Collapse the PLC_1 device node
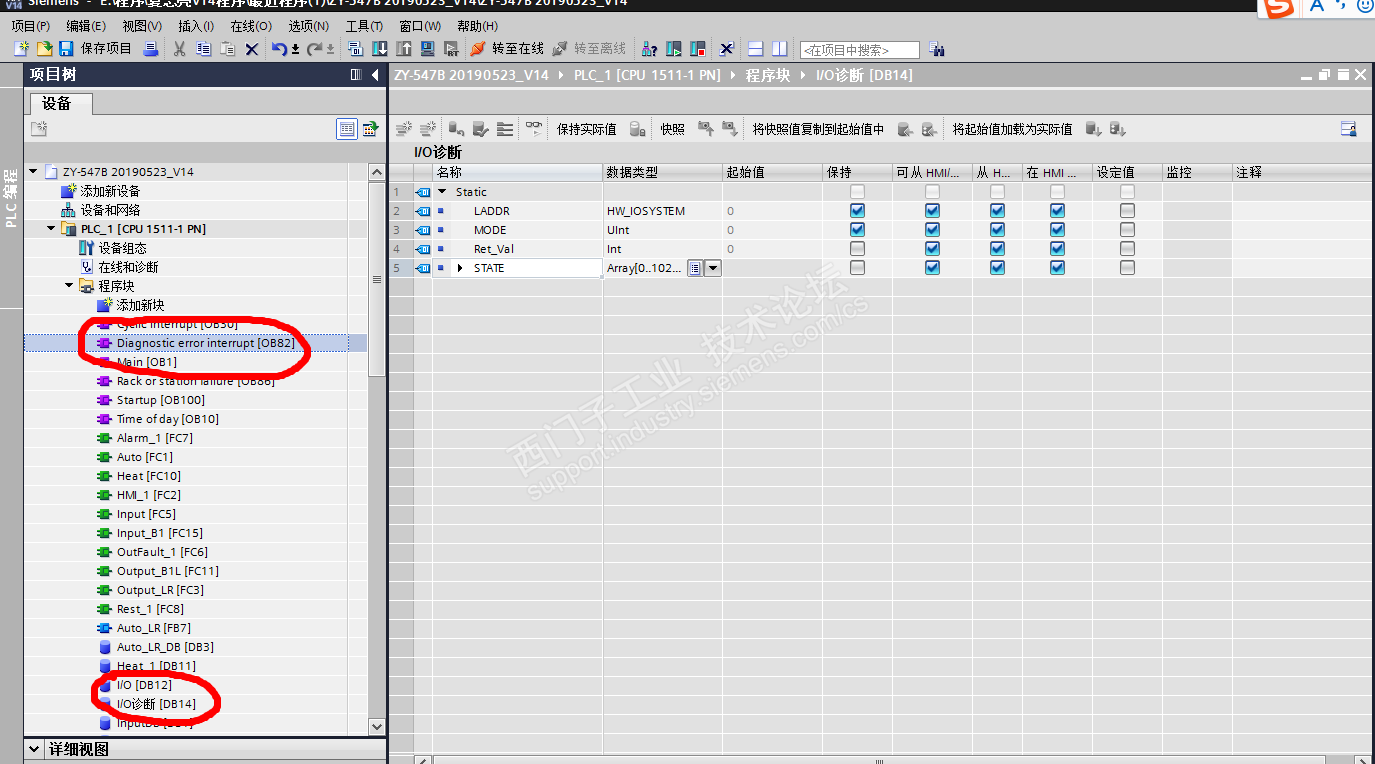 point(51,229)
